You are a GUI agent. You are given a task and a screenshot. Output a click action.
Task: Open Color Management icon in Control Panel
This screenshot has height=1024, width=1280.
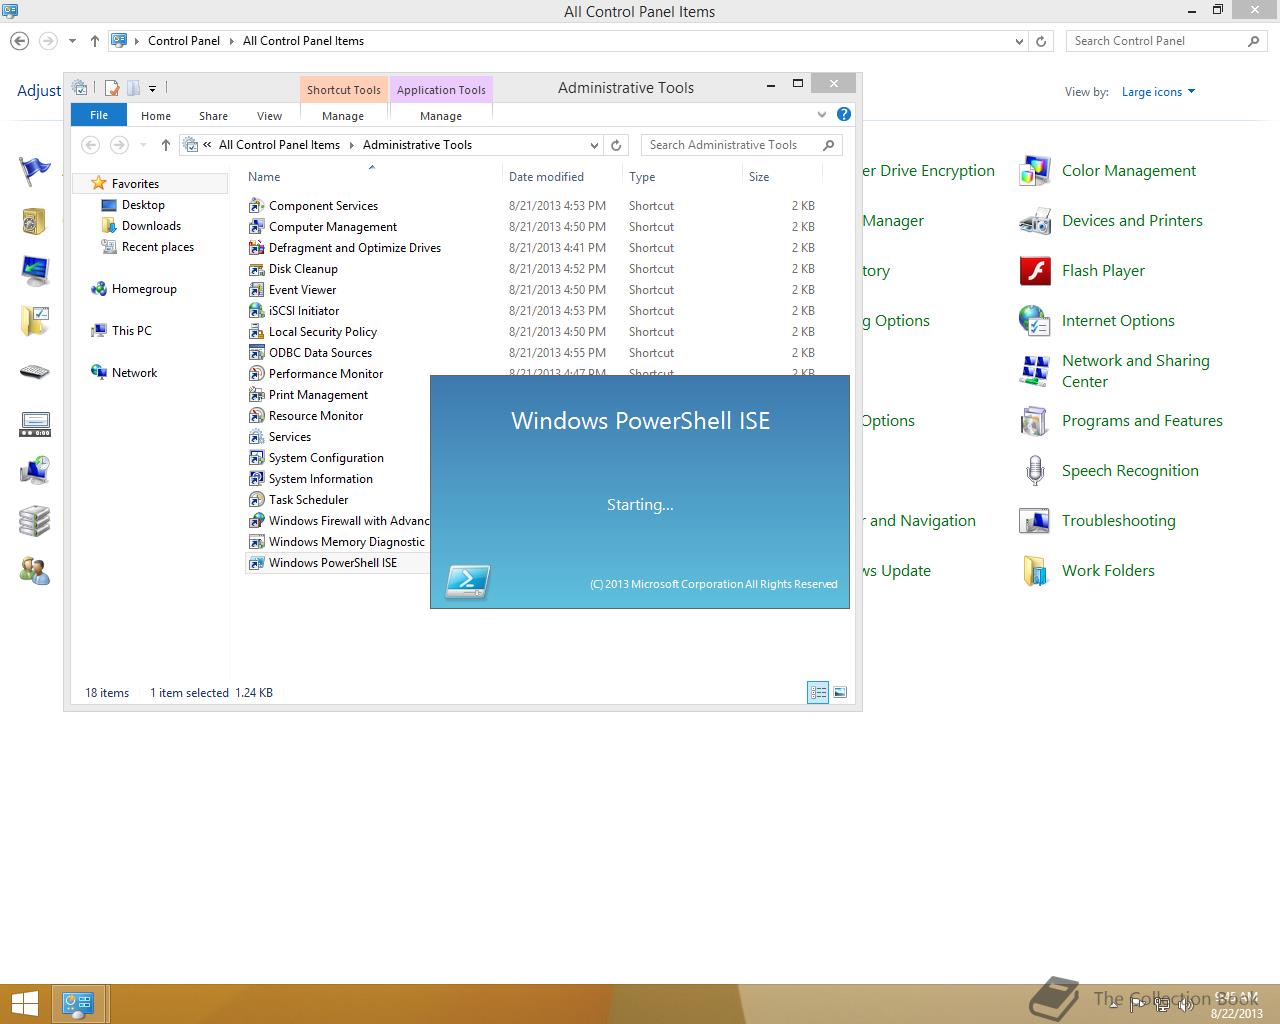pos(1034,171)
